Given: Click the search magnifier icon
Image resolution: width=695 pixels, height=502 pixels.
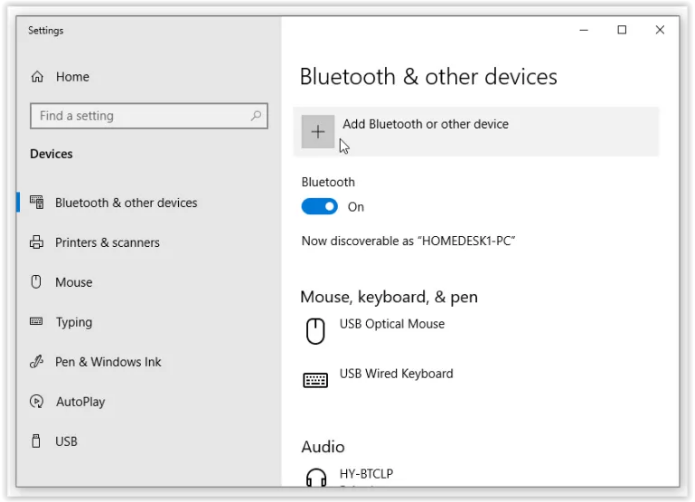Looking at the screenshot, I should [x=256, y=116].
